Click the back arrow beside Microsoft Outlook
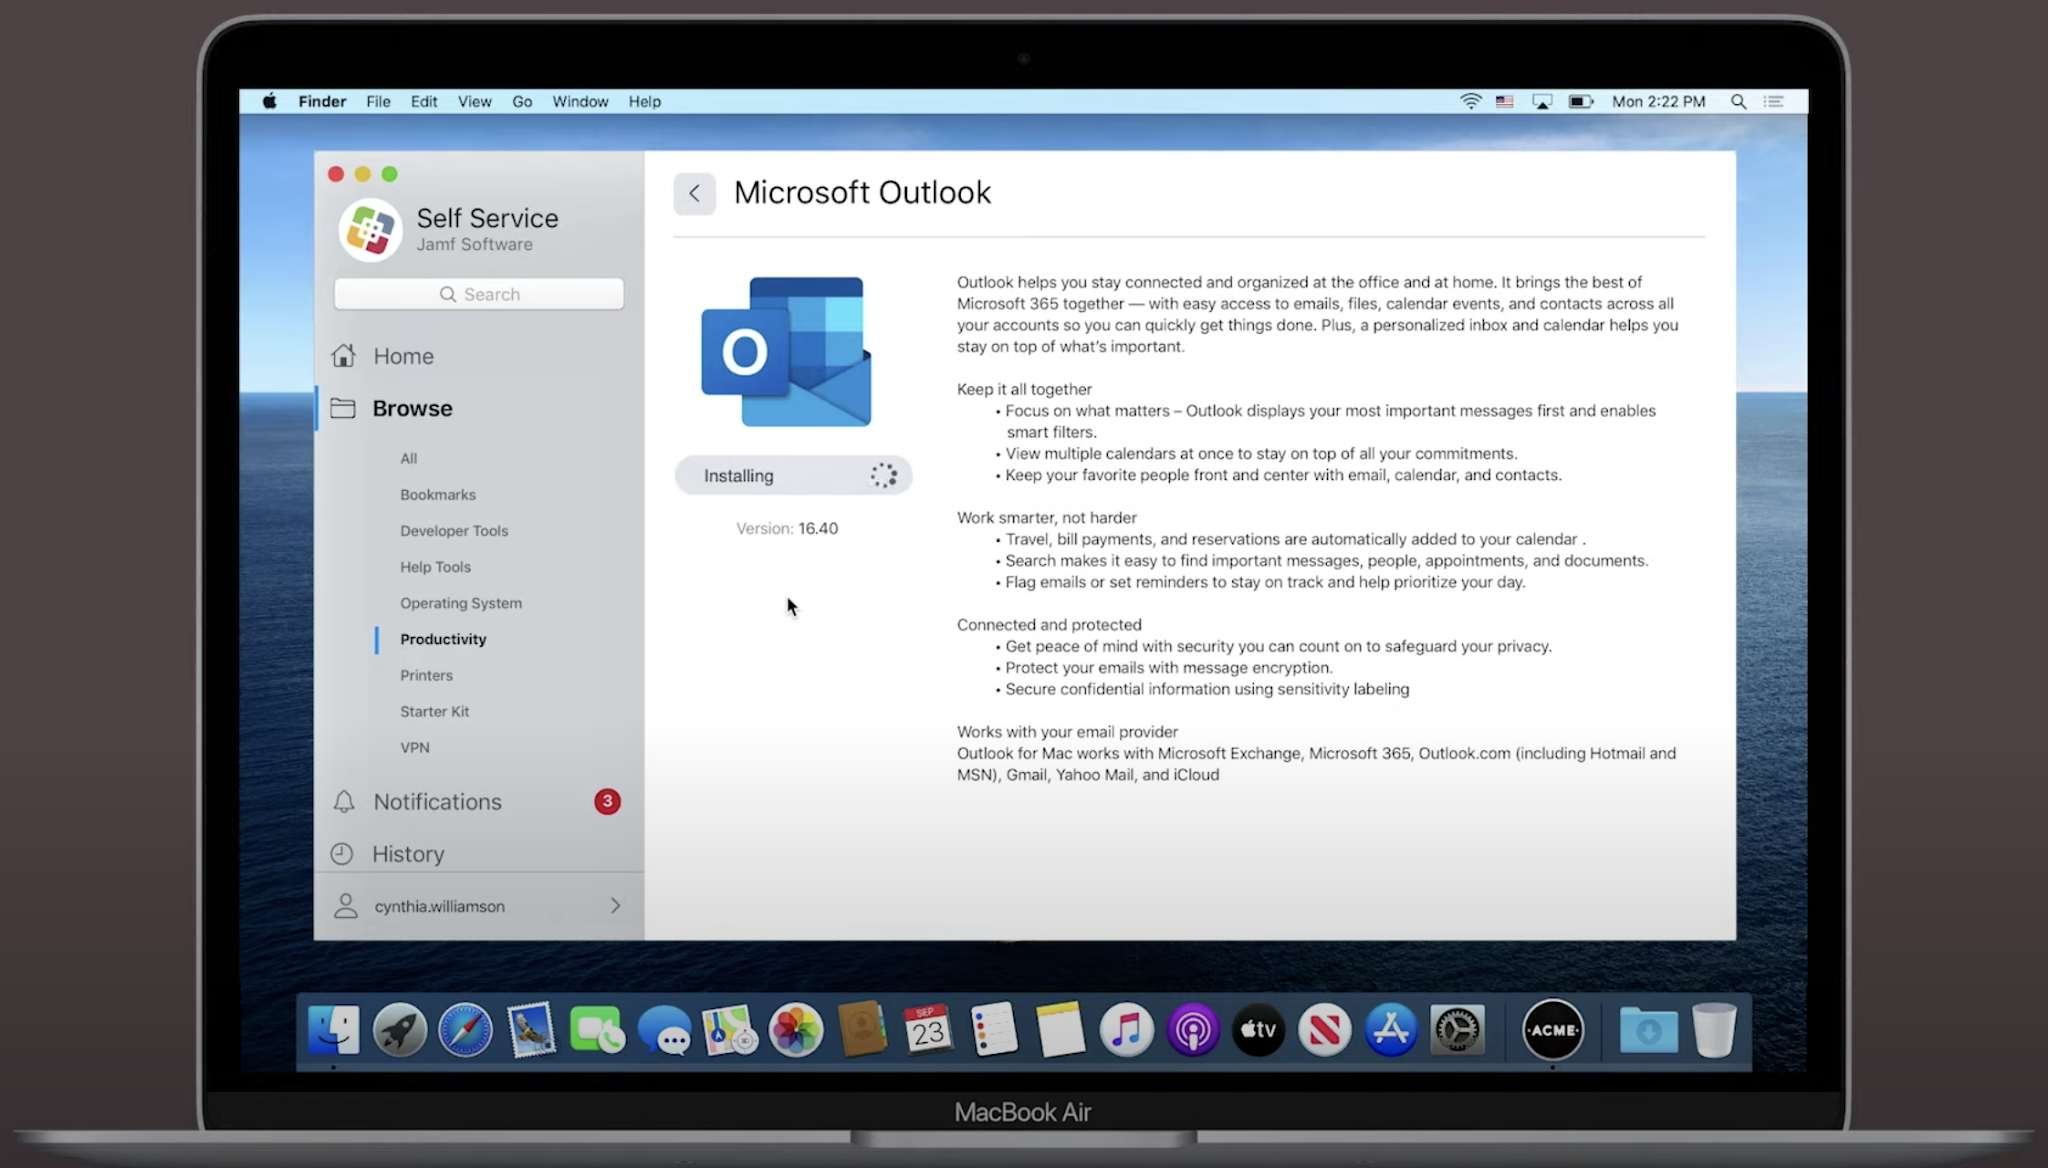The width and height of the screenshot is (2048, 1168). point(694,193)
